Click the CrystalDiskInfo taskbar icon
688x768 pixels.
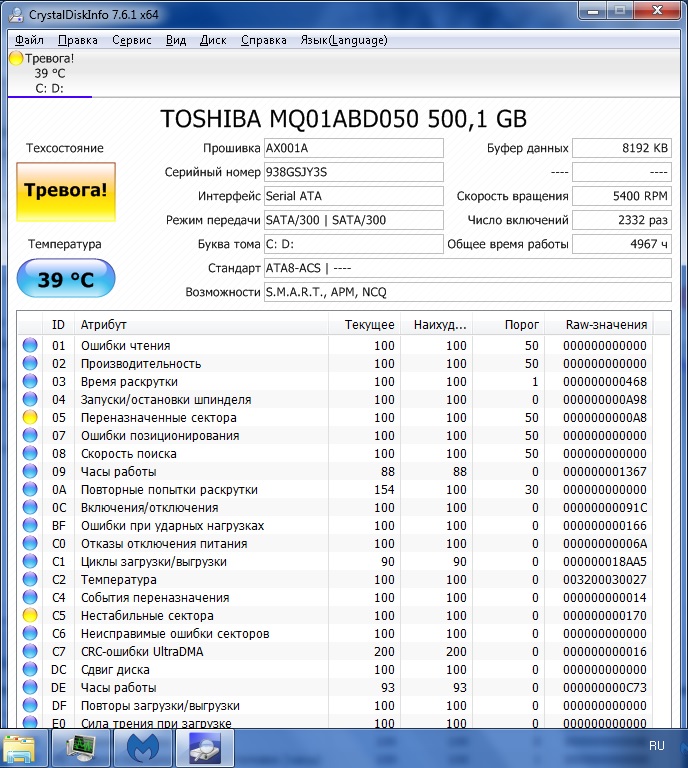coord(205,747)
